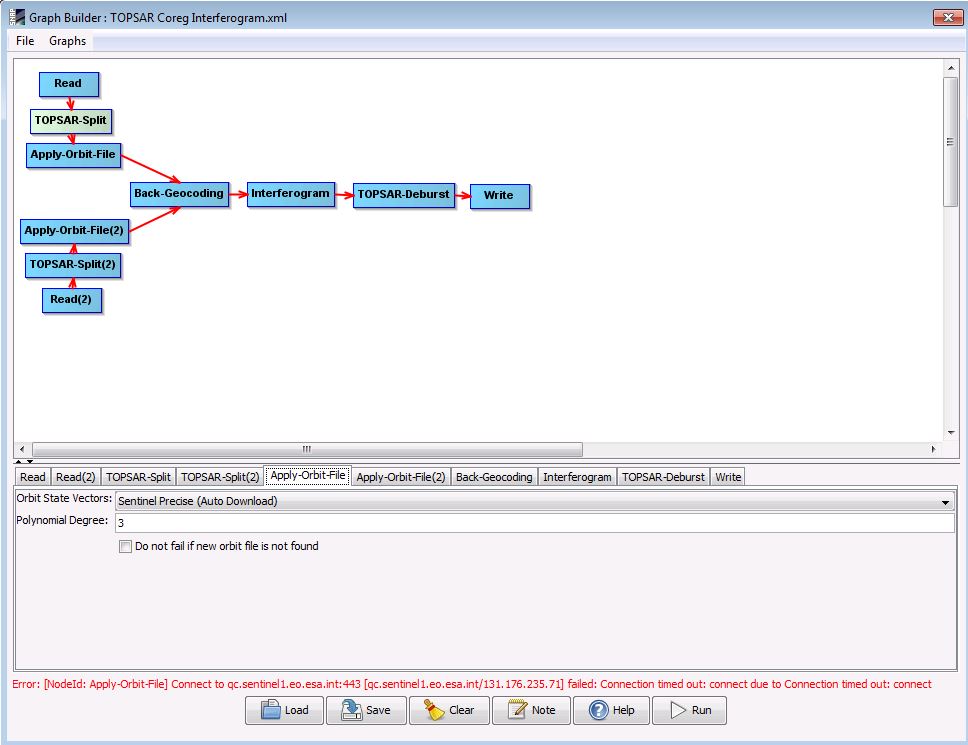
Task: Open the Back-Geocoding tab
Action: (494, 477)
